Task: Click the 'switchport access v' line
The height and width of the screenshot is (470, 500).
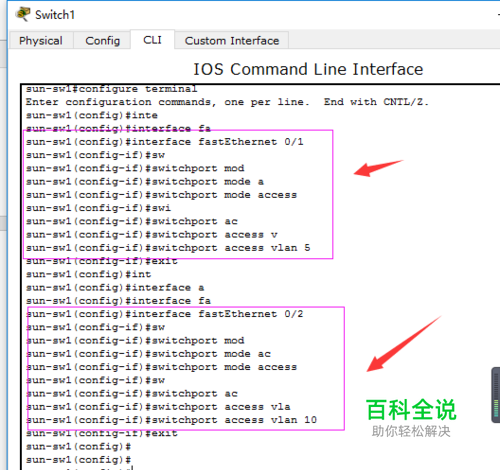Action: click(152, 234)
